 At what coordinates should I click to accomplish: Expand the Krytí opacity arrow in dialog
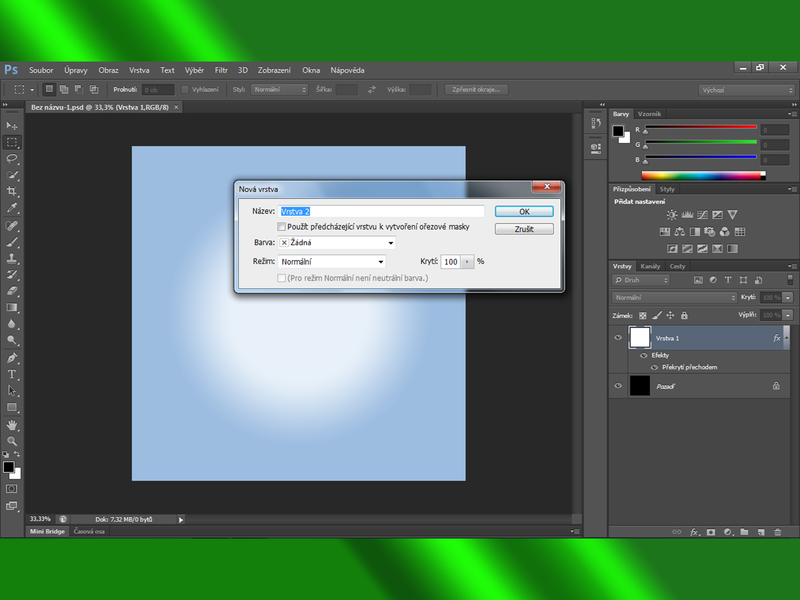pyautogui.click(x=466, y=261)
